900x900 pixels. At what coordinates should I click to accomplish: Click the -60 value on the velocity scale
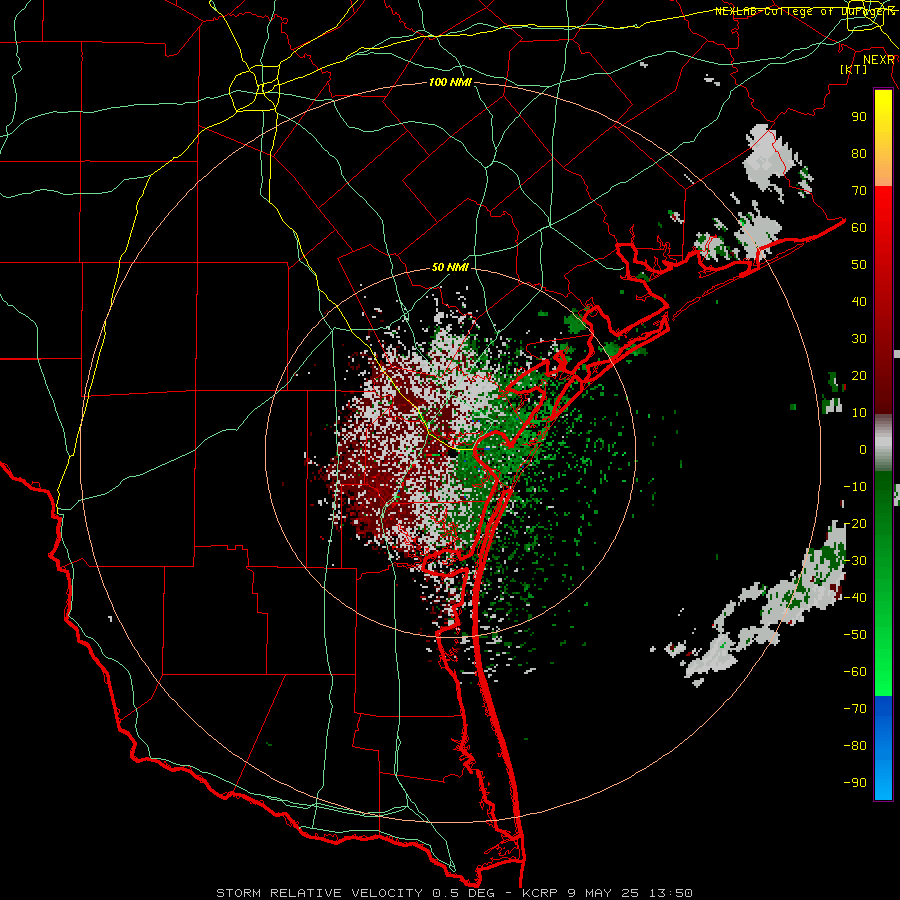[855, 672]
